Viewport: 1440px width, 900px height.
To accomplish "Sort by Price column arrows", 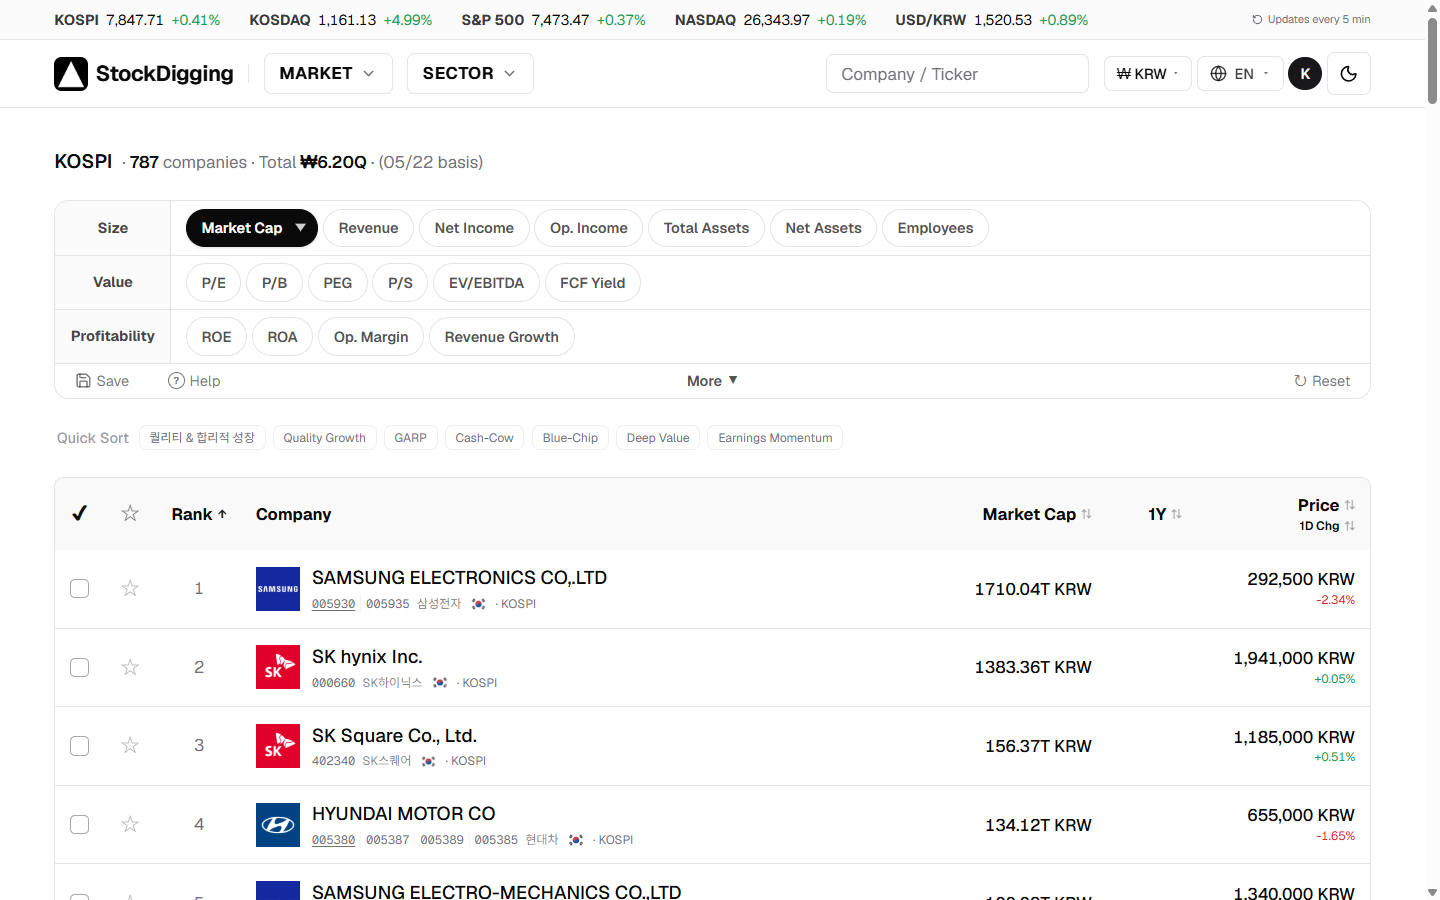I will point(1349,505).
